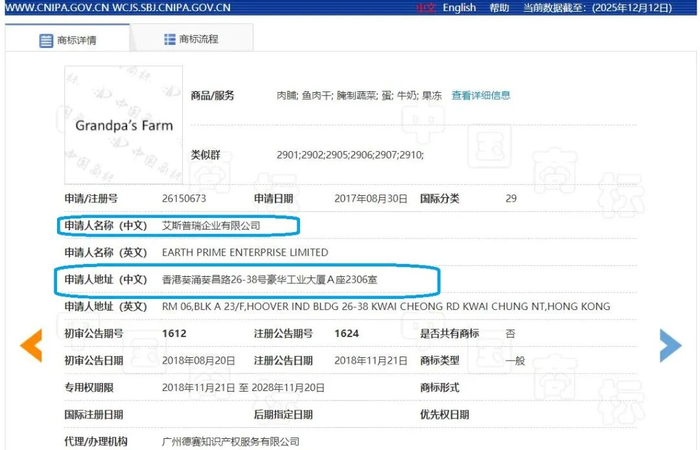Click the 申请/注册号 field label

pyautogui.click(x=91, y=198)
